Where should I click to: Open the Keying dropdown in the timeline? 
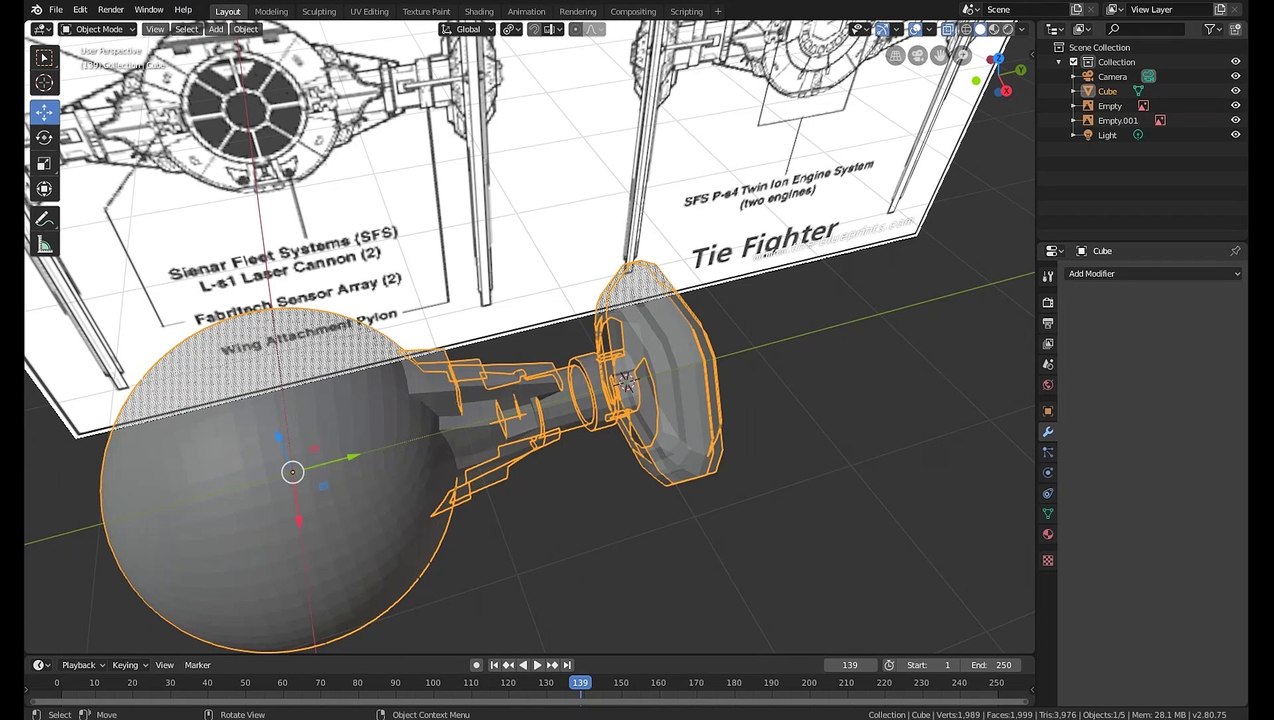tap(130, 665)
